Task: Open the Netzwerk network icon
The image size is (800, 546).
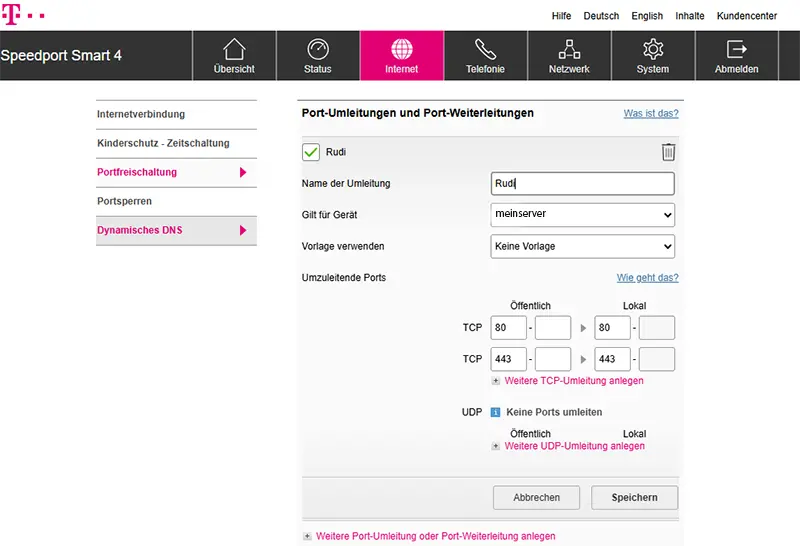Action: [x=569, y=50]
